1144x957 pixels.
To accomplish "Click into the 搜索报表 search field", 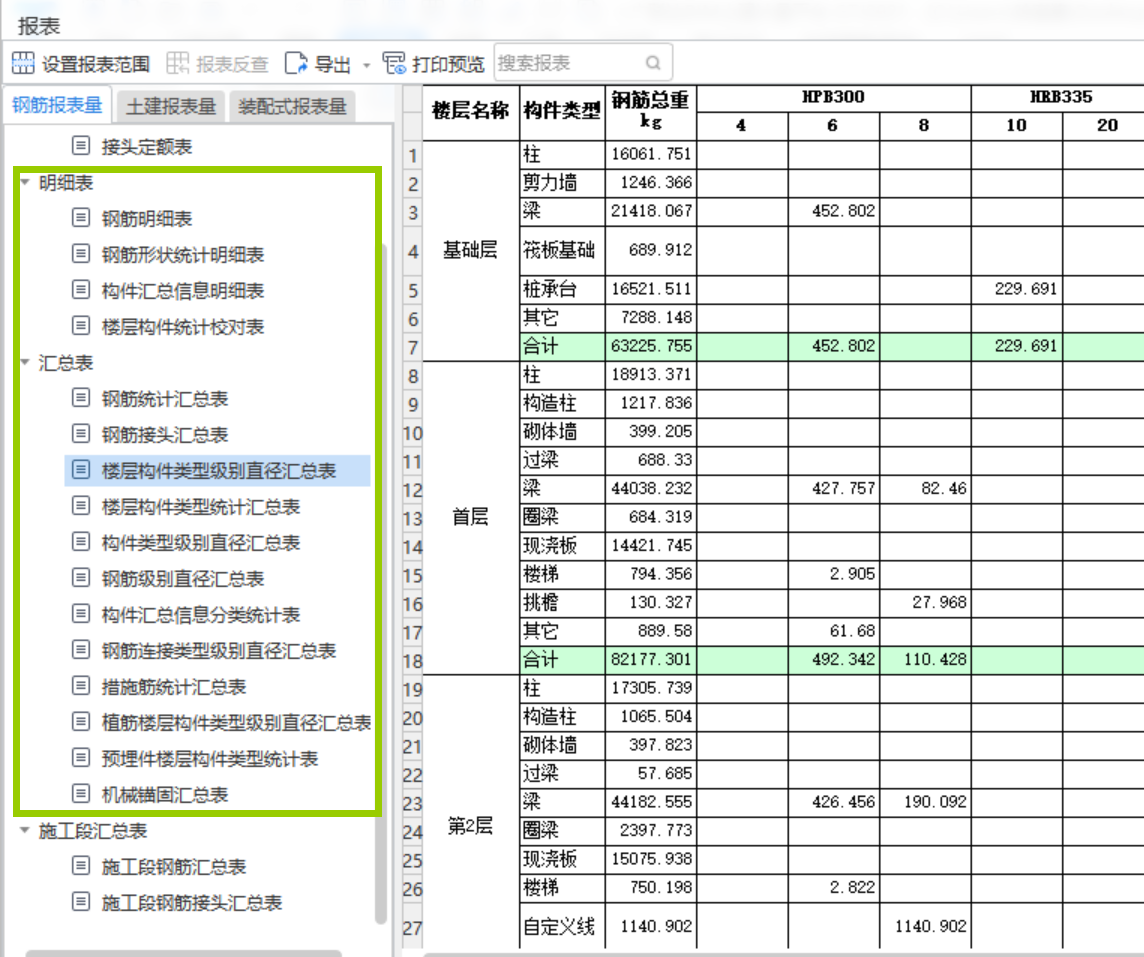I will click(583, 63).
